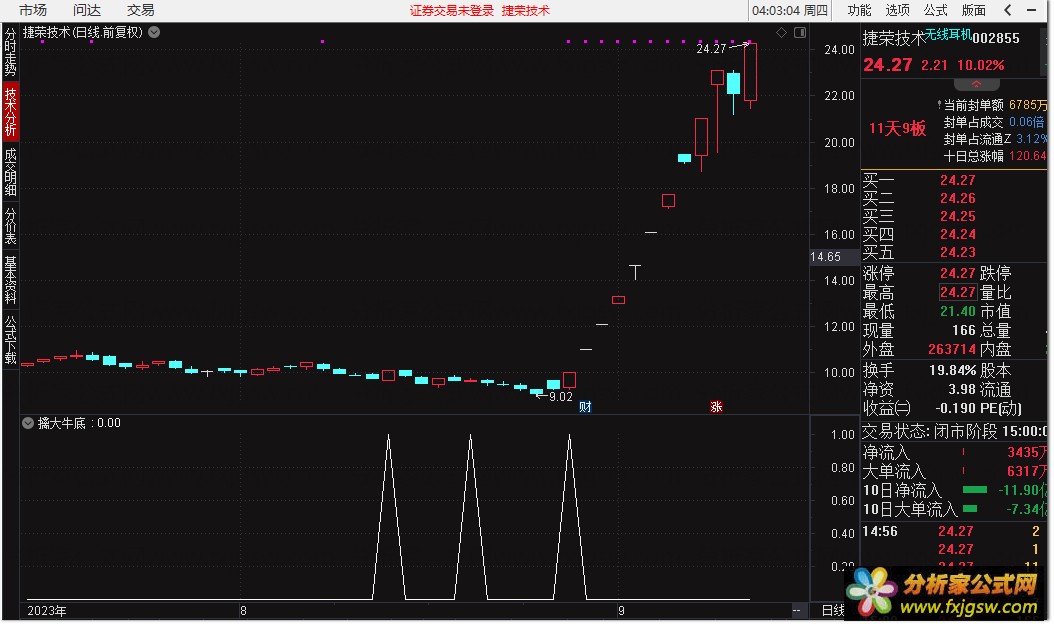Click the 10.02% change percentage

tap(981, 65)
